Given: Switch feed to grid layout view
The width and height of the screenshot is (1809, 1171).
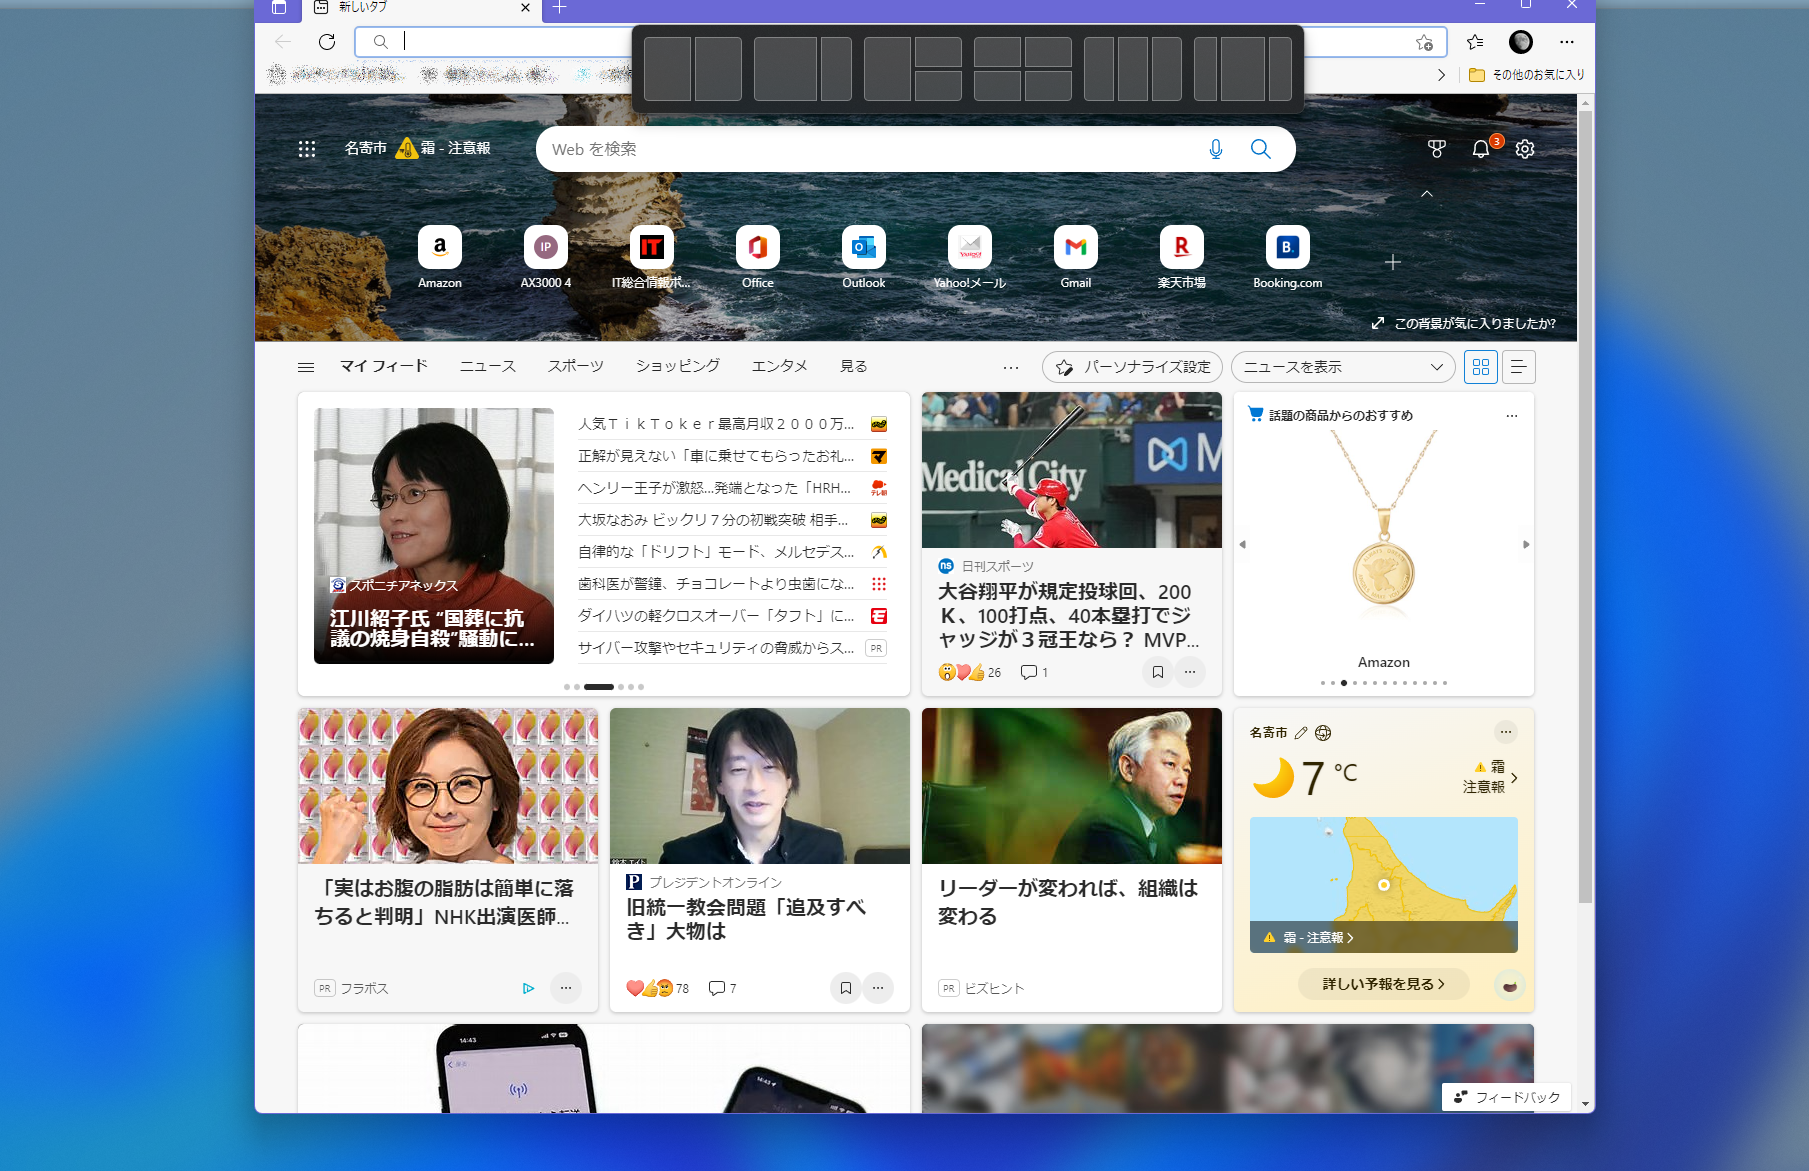Looking at the screenshot, I should point(1481,367).
